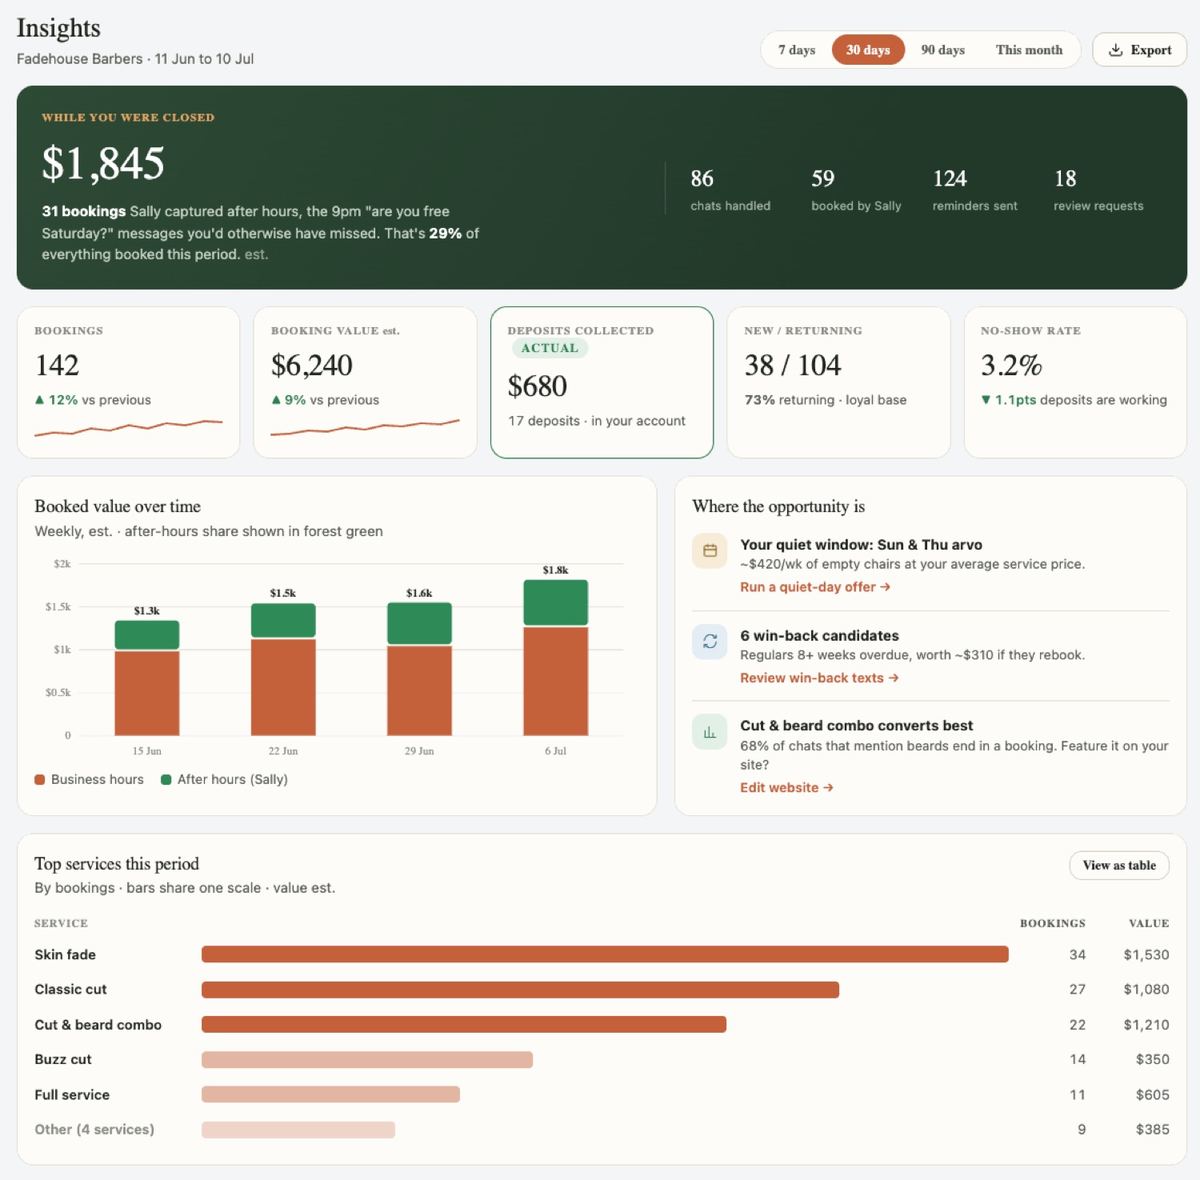
Task: Click the Cut & beard combo converts best heading
Action: (x=856, y=726)
